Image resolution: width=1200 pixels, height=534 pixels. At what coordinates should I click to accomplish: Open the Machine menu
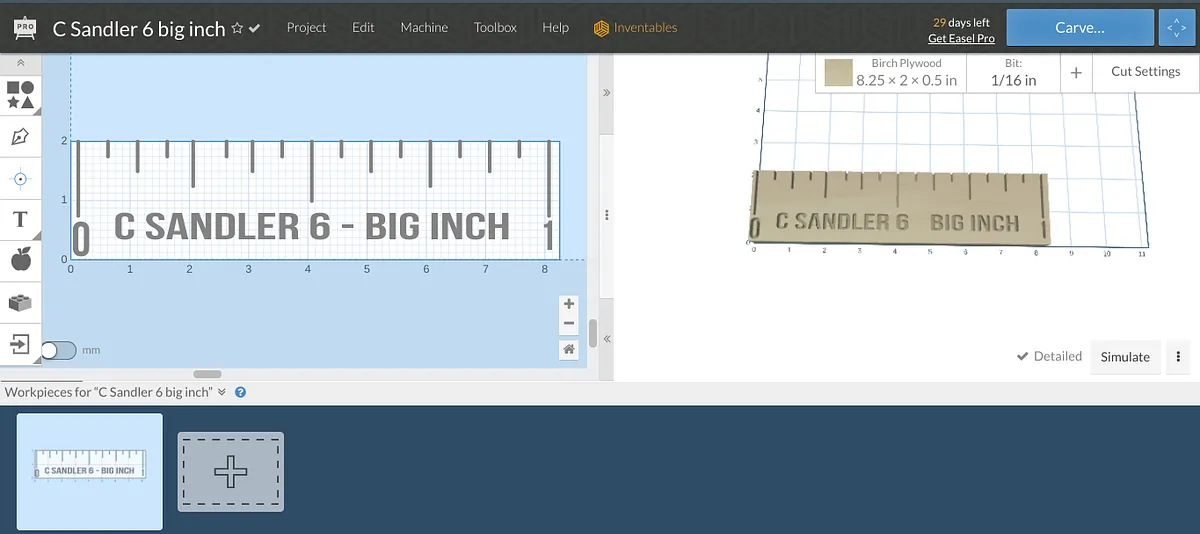point(424,28)
